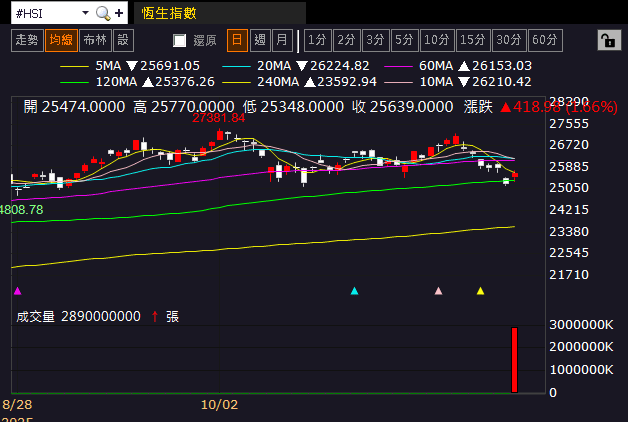Switch to daily 日 period
628x422 pixels.
(x=237, y=40)
